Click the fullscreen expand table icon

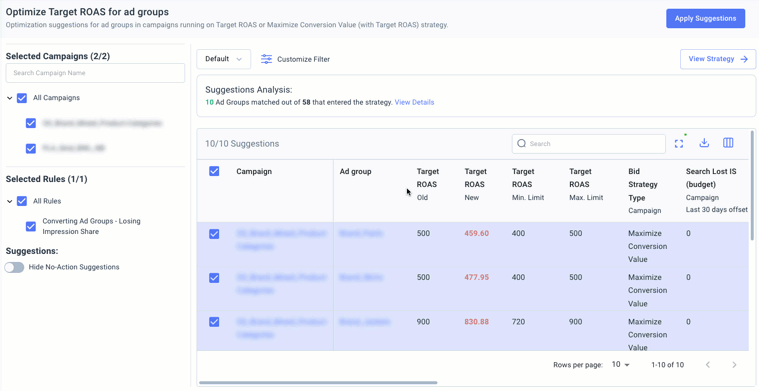point(679,144)
